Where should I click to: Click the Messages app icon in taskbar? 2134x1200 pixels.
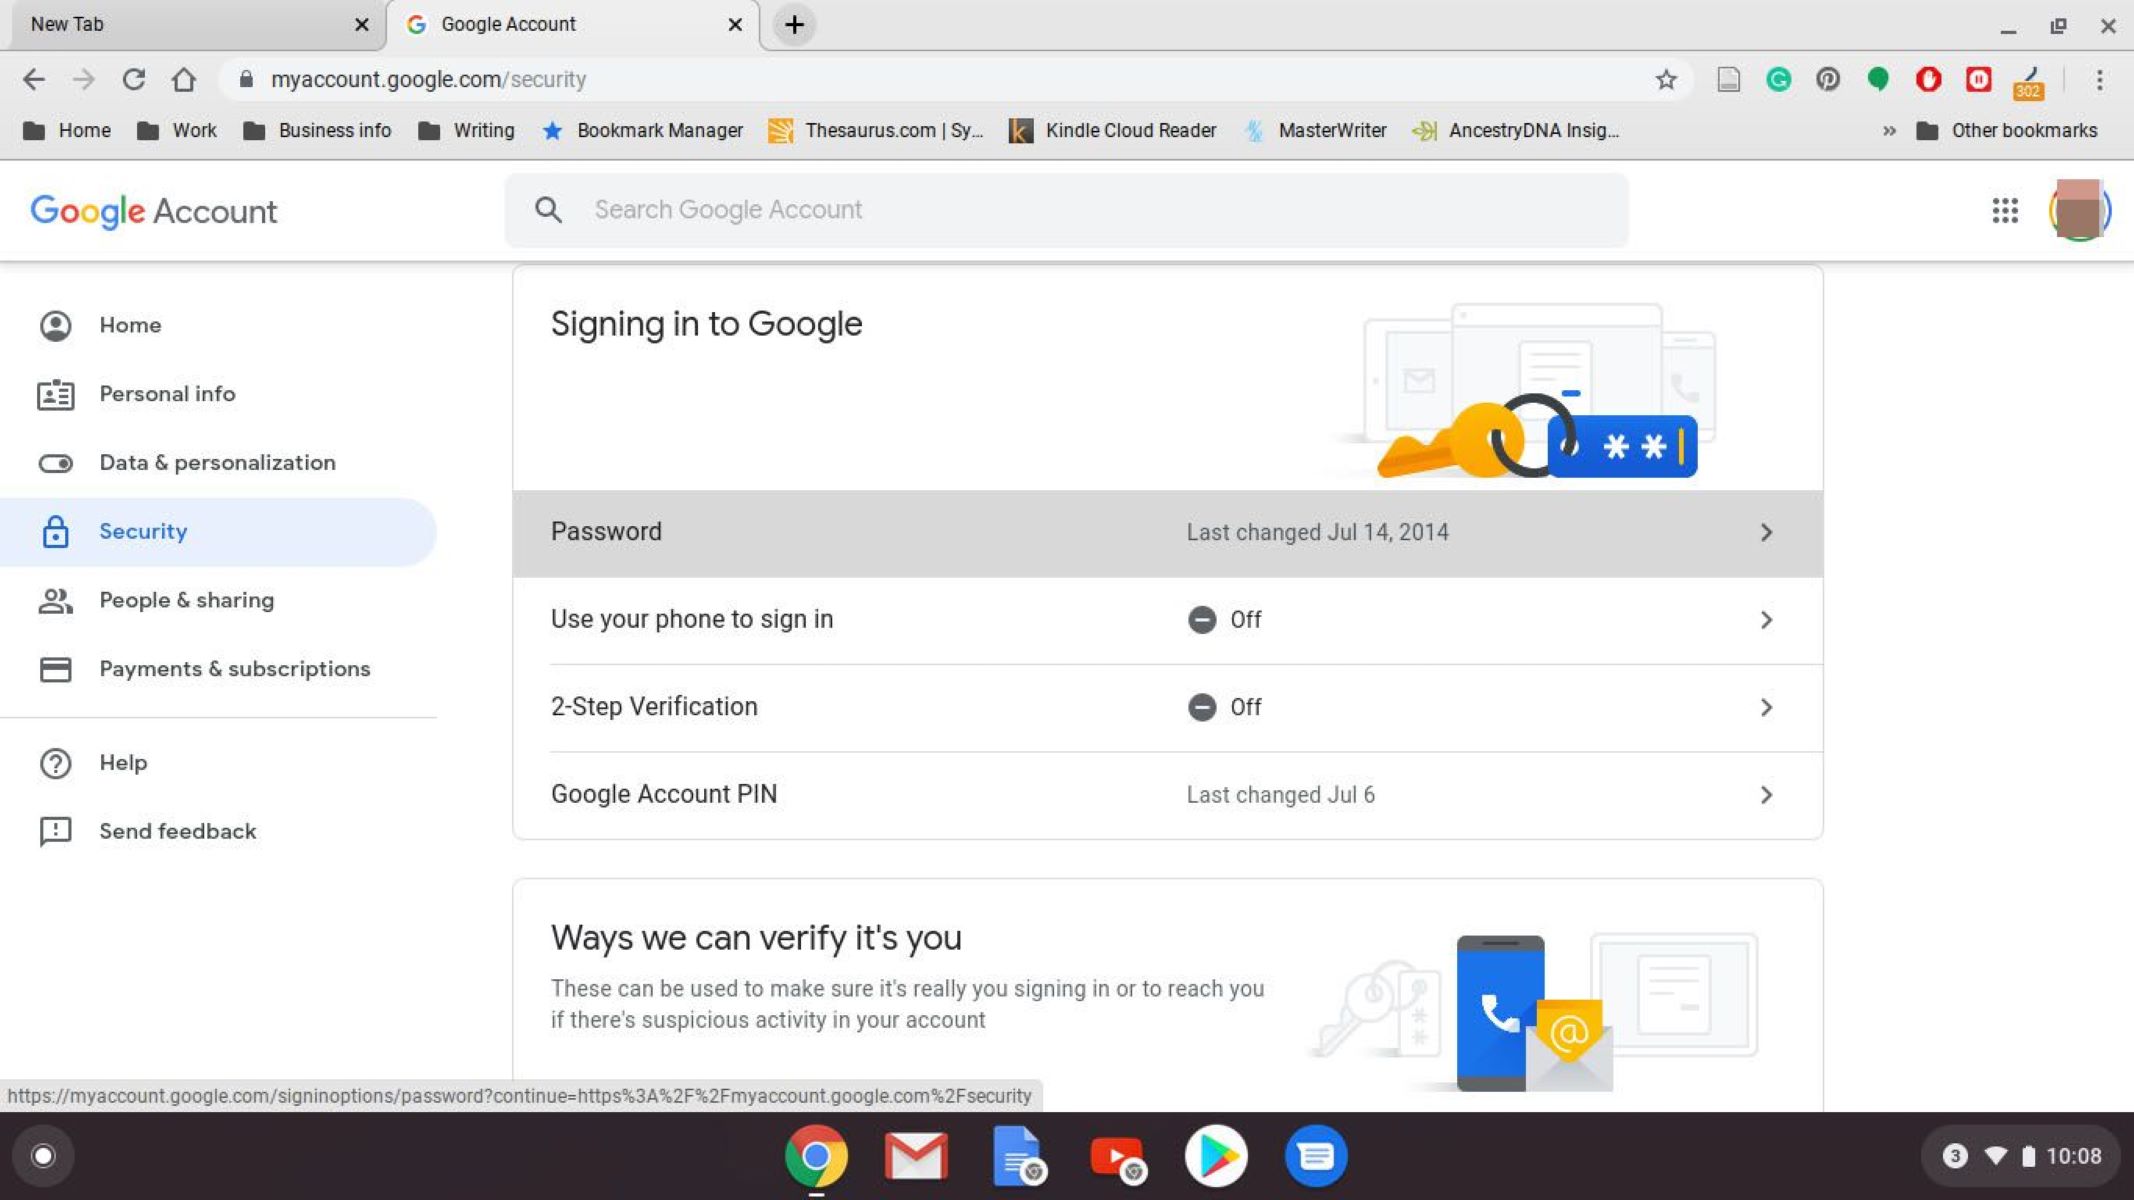[x=1316, y=1156]
